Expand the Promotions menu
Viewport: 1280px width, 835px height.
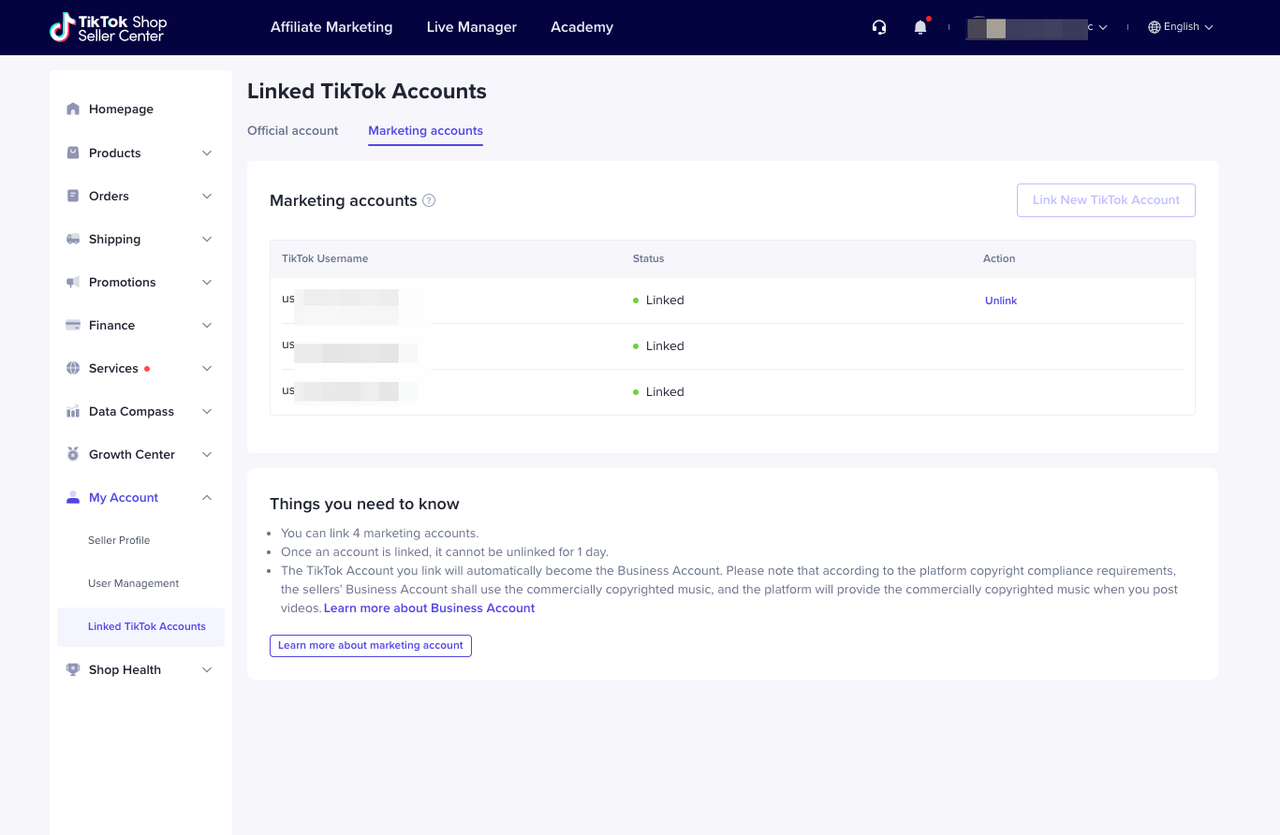207,282
